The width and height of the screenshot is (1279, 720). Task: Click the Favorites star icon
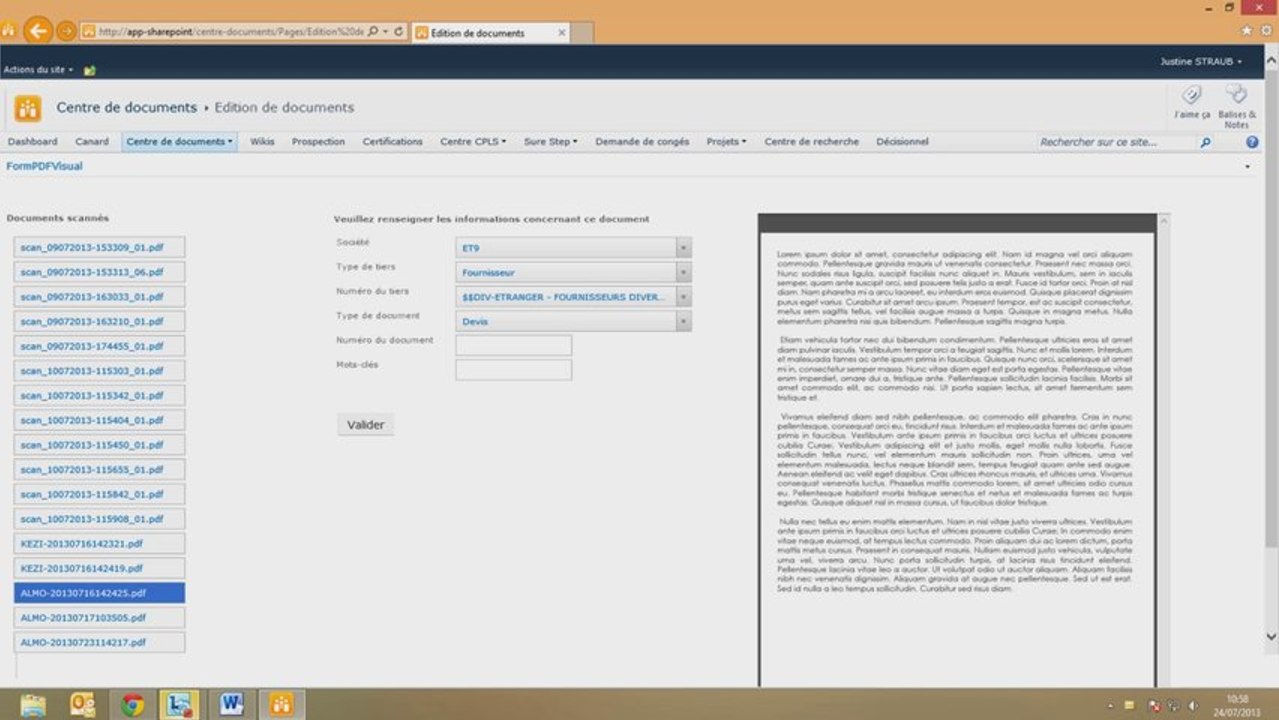[1246, 31]
